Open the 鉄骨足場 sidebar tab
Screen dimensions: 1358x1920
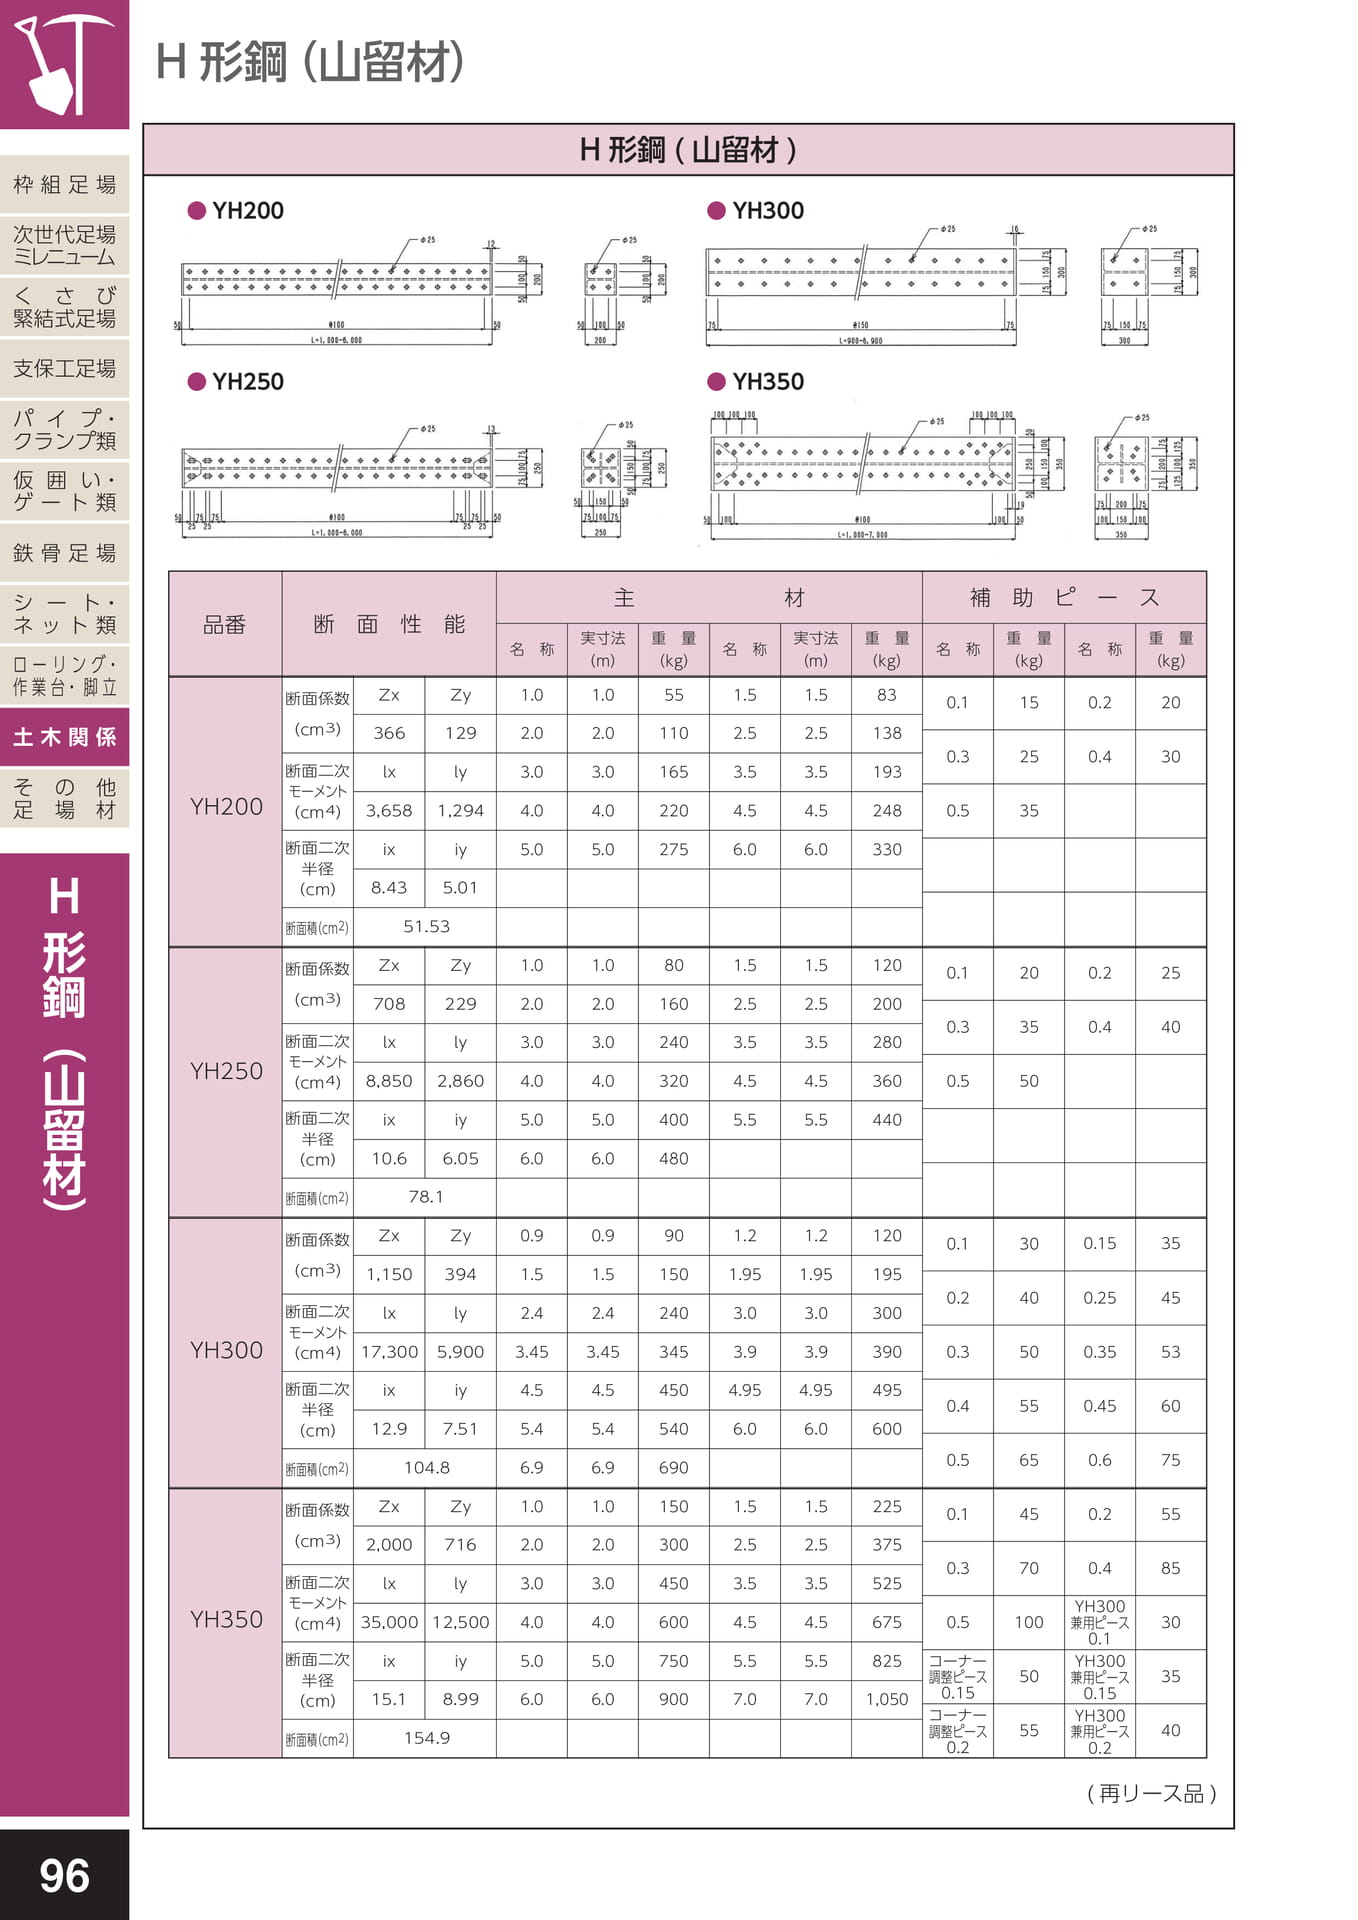(x=64, y=553)
